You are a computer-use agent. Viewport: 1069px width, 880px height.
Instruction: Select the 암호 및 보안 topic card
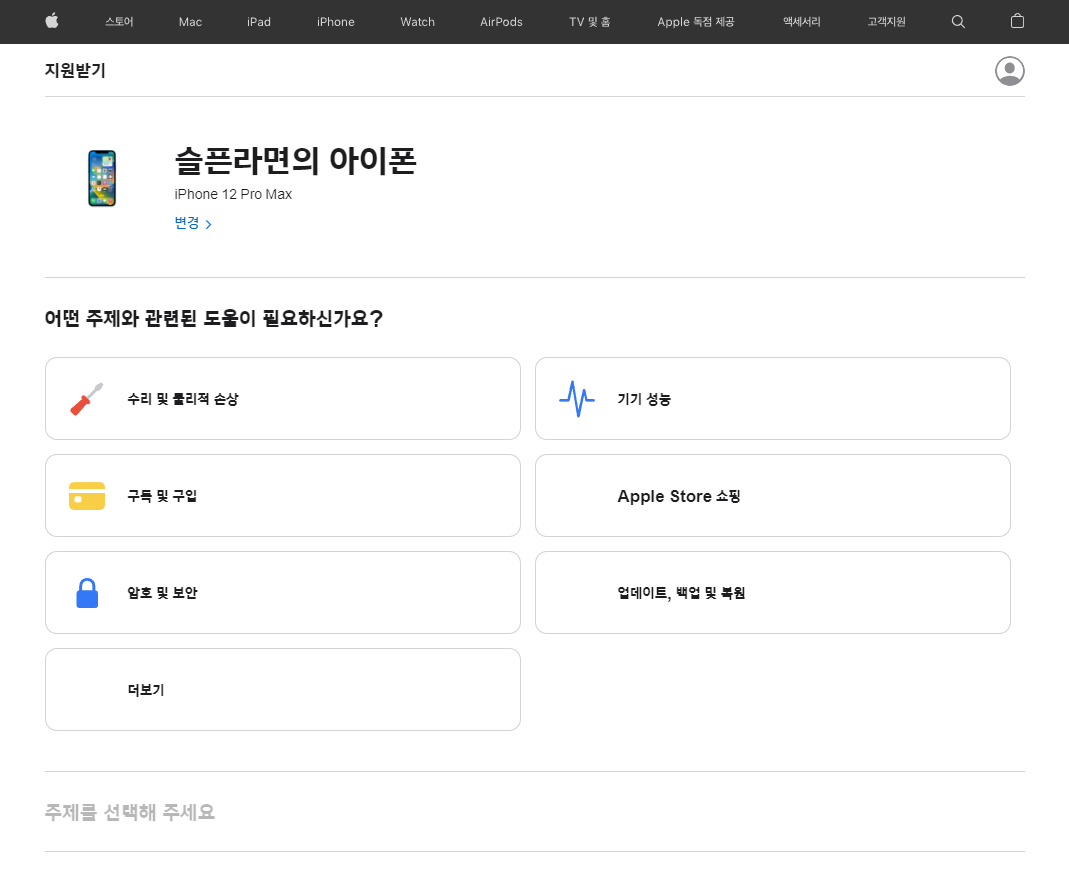(x=283, y=592)
